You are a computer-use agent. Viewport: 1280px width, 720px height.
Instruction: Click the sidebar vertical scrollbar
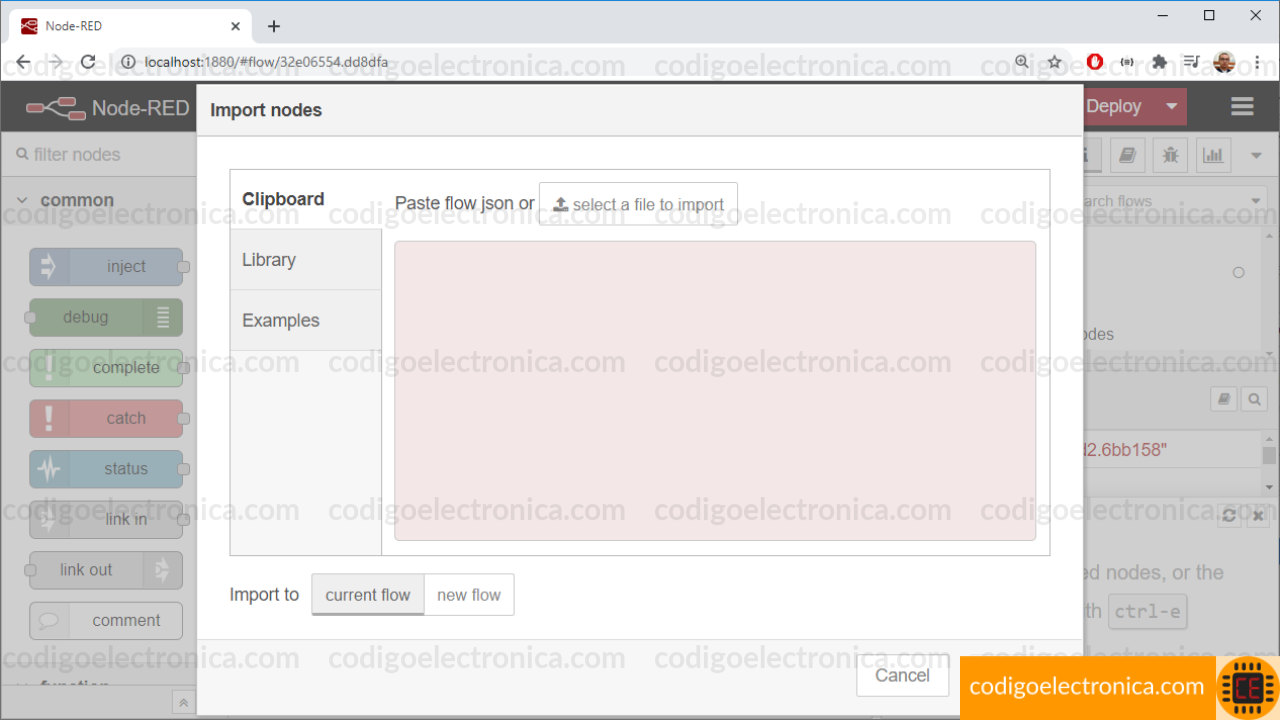point(1268,455)
